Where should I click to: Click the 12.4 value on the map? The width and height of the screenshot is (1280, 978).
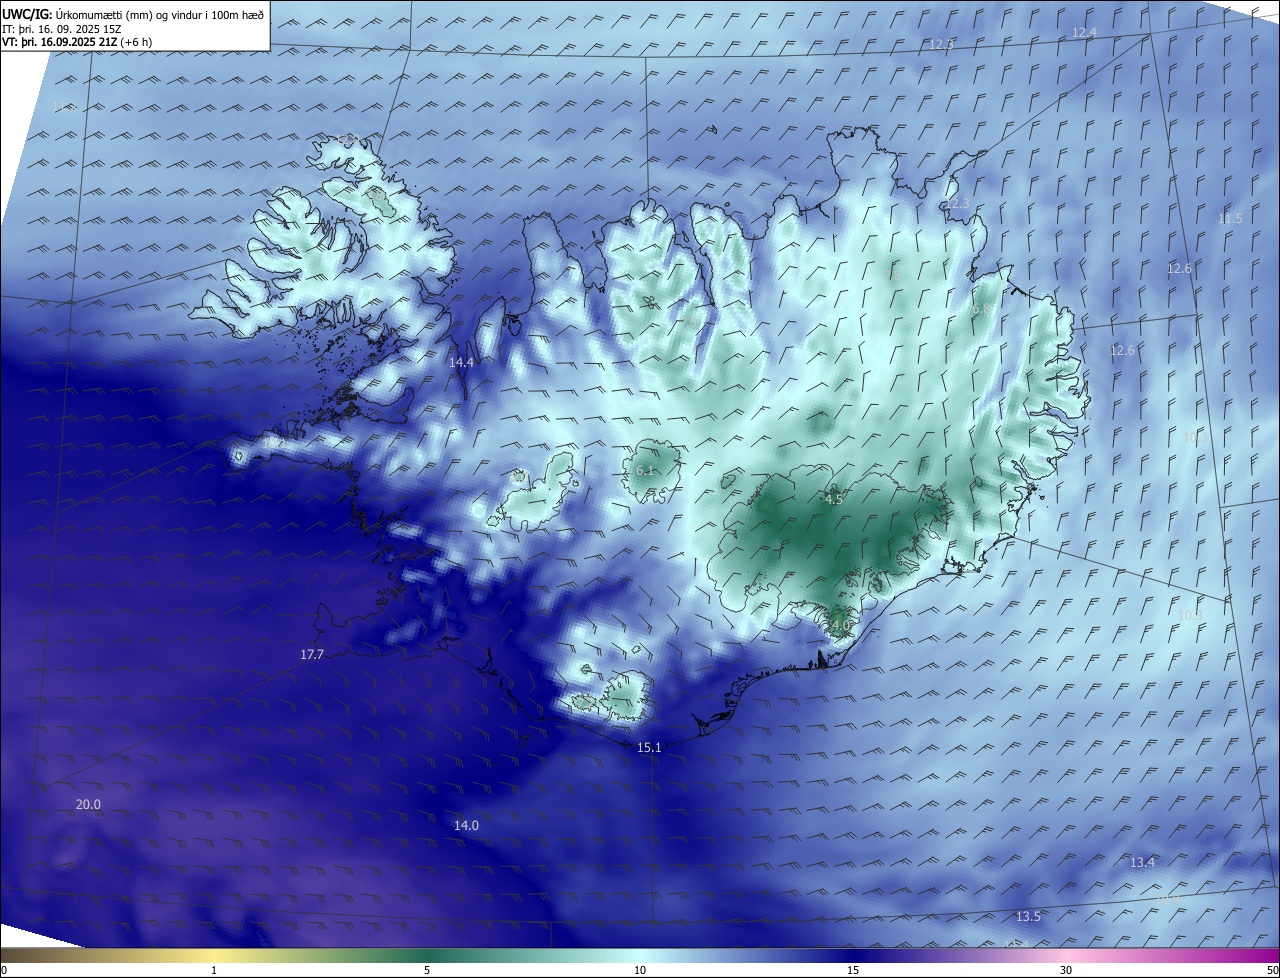pos(1084,33)
